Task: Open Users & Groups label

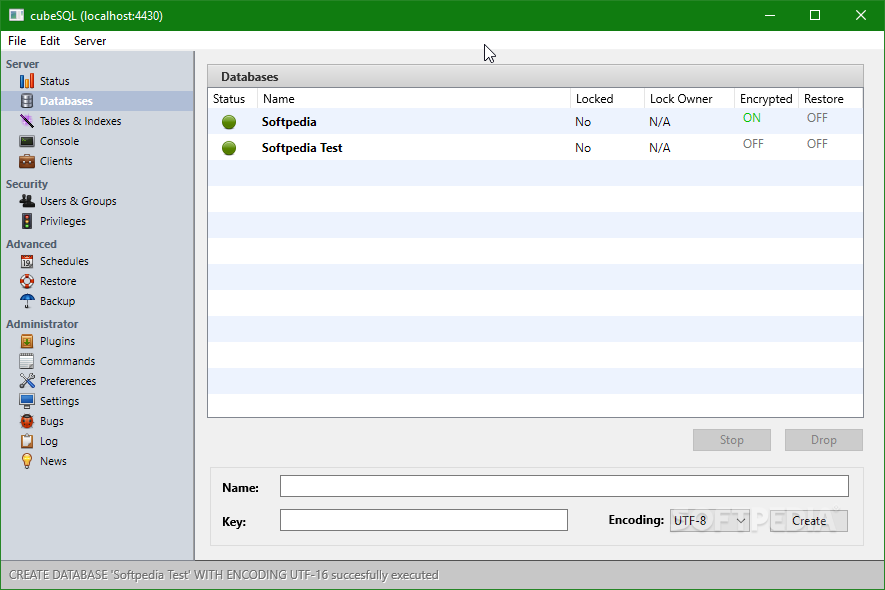Action: pyautogui.click(x=78, y=201)
